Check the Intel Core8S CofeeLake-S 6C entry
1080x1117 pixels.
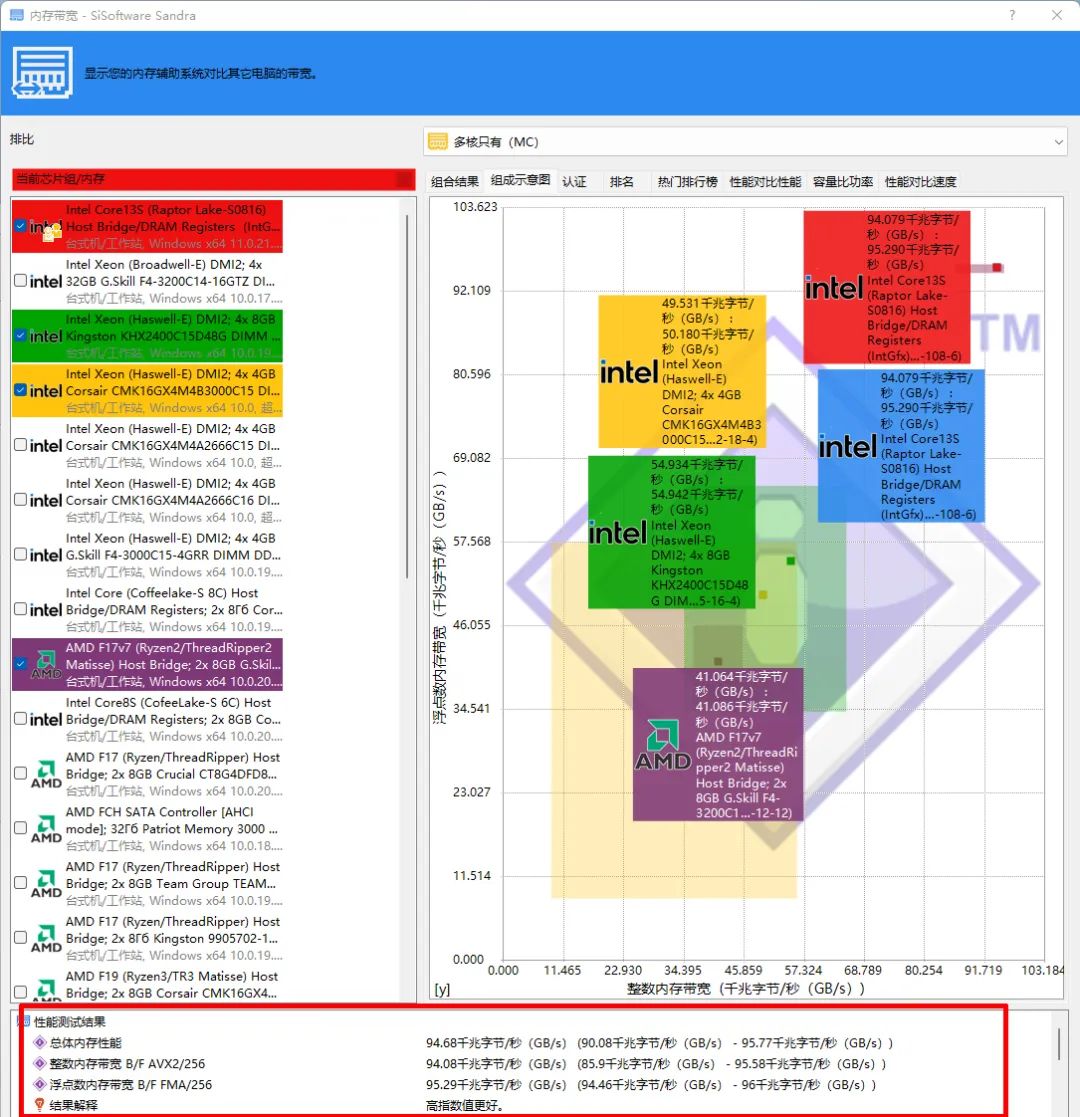click(21, 719)
